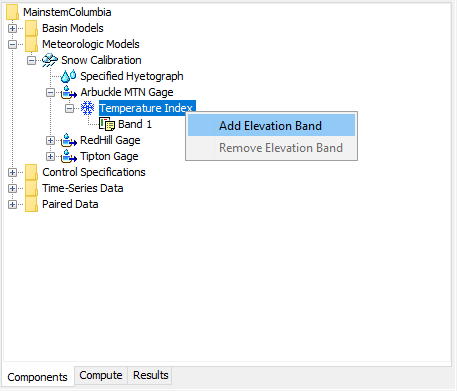The image size is (457, 391).
Task: Switch to the Compute tab
Action: [101, 375]
